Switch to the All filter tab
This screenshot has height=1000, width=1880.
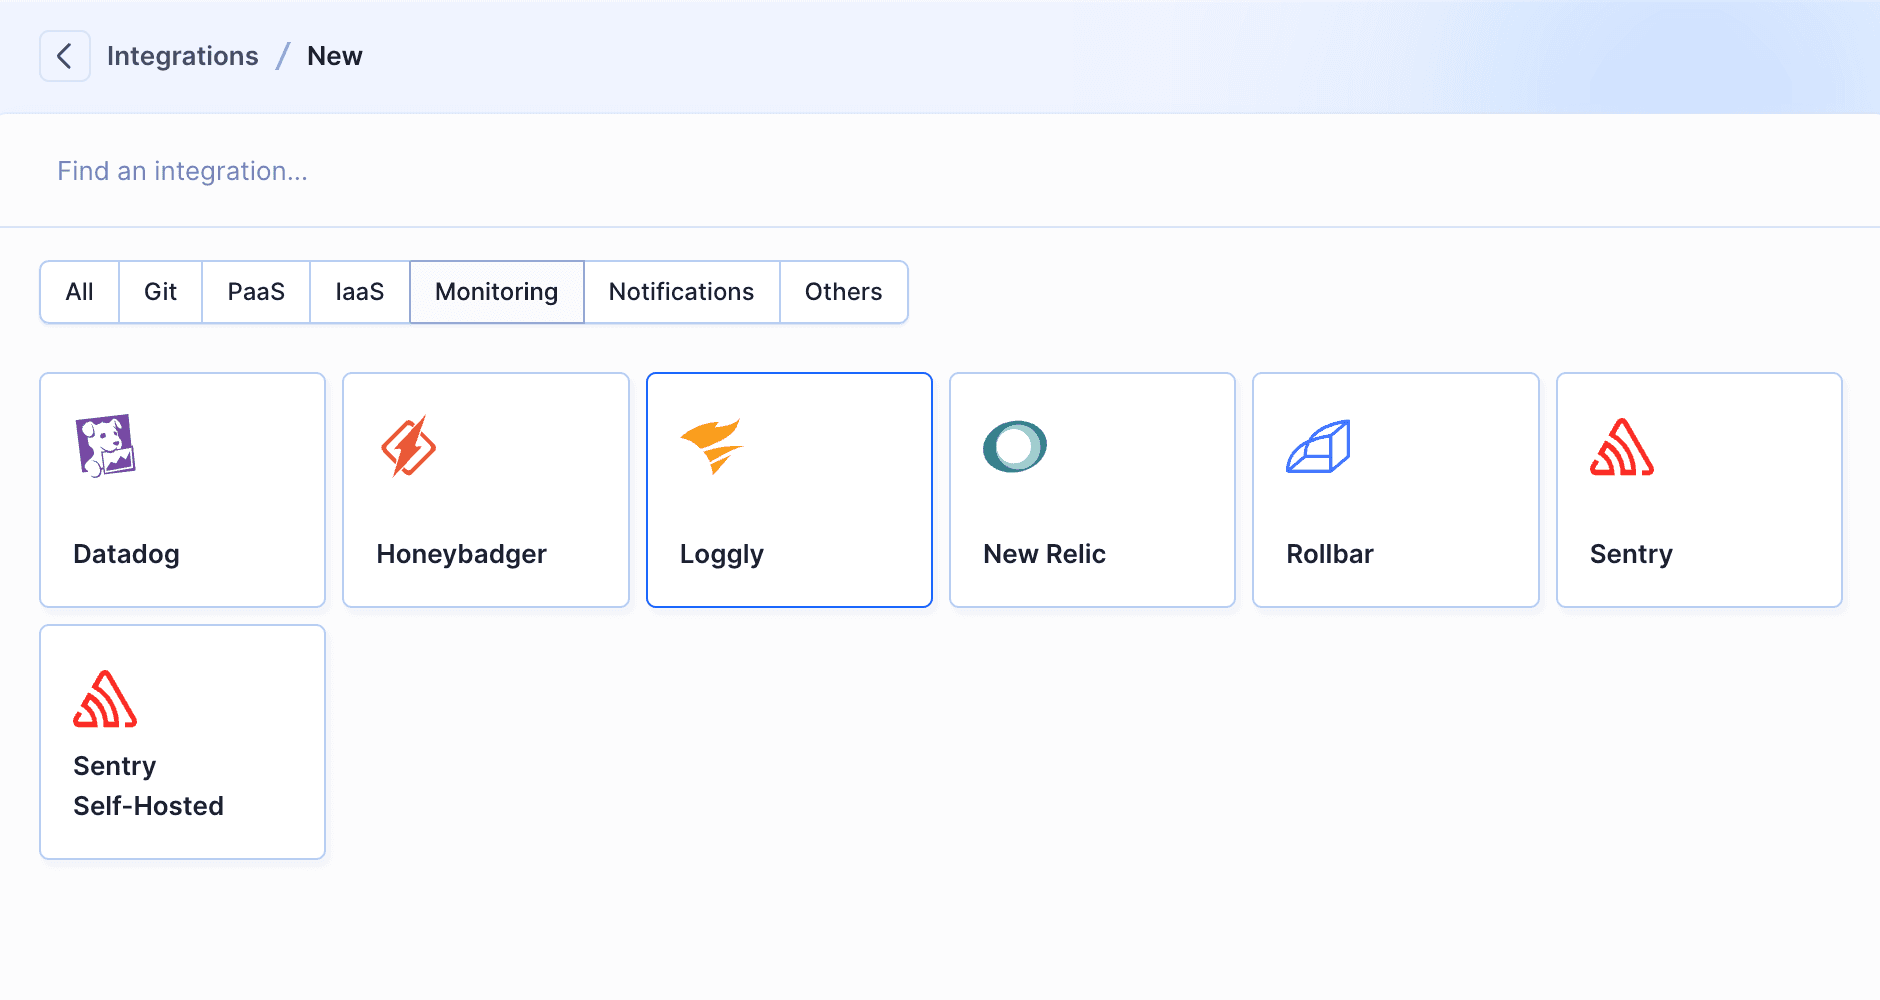80,292
